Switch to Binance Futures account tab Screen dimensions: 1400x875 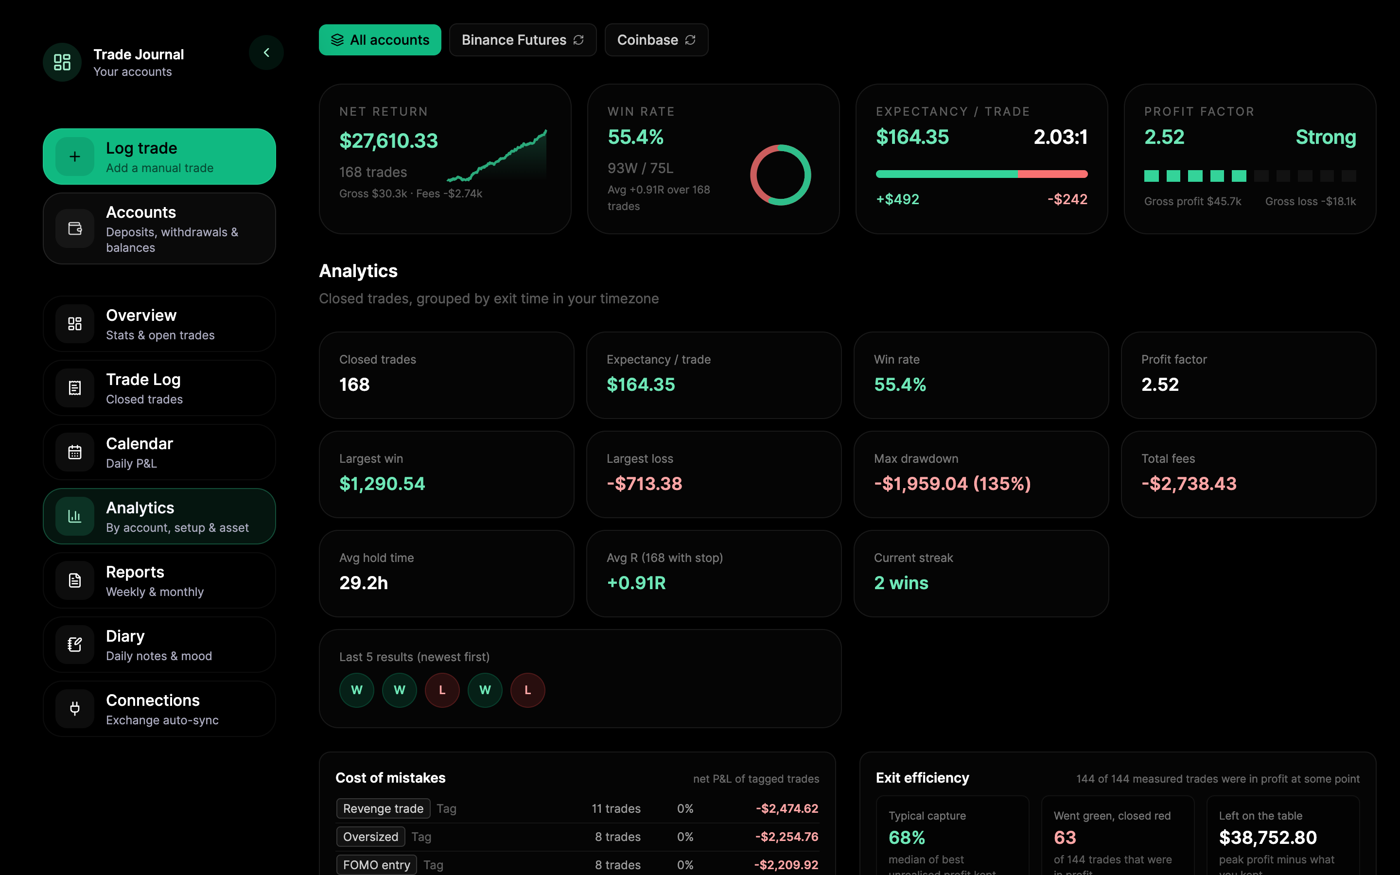click(x=523, y=40)
